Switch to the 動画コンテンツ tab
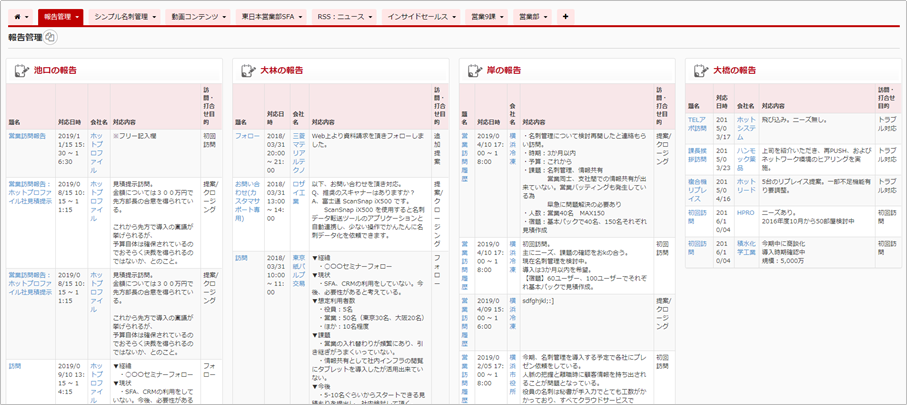Viewport: 907px width, 405px height. 197,17
